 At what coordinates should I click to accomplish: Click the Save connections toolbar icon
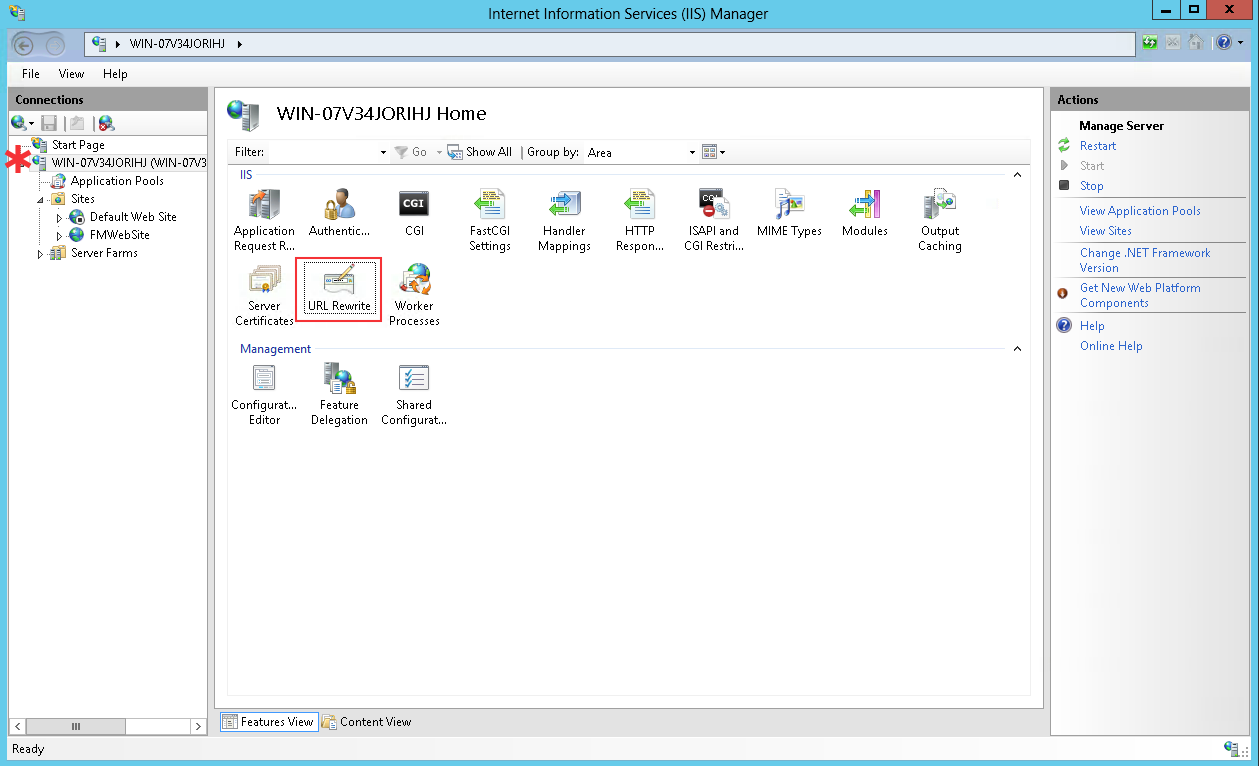coord(49,123)
